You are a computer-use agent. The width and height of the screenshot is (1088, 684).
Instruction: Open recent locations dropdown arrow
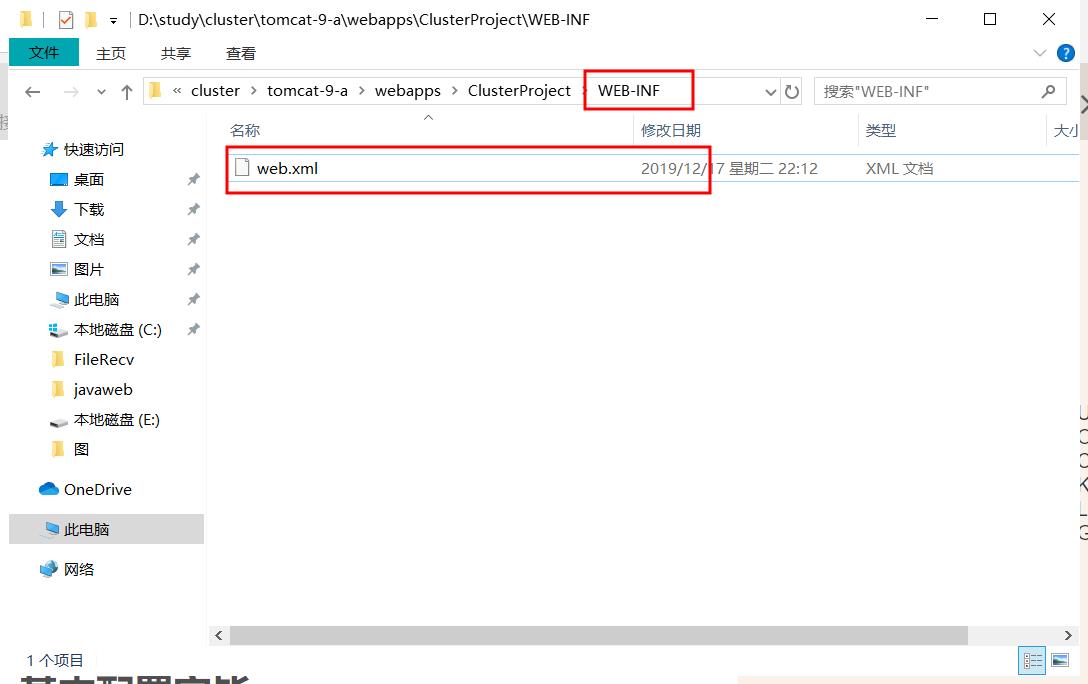[x=101, y=92]
